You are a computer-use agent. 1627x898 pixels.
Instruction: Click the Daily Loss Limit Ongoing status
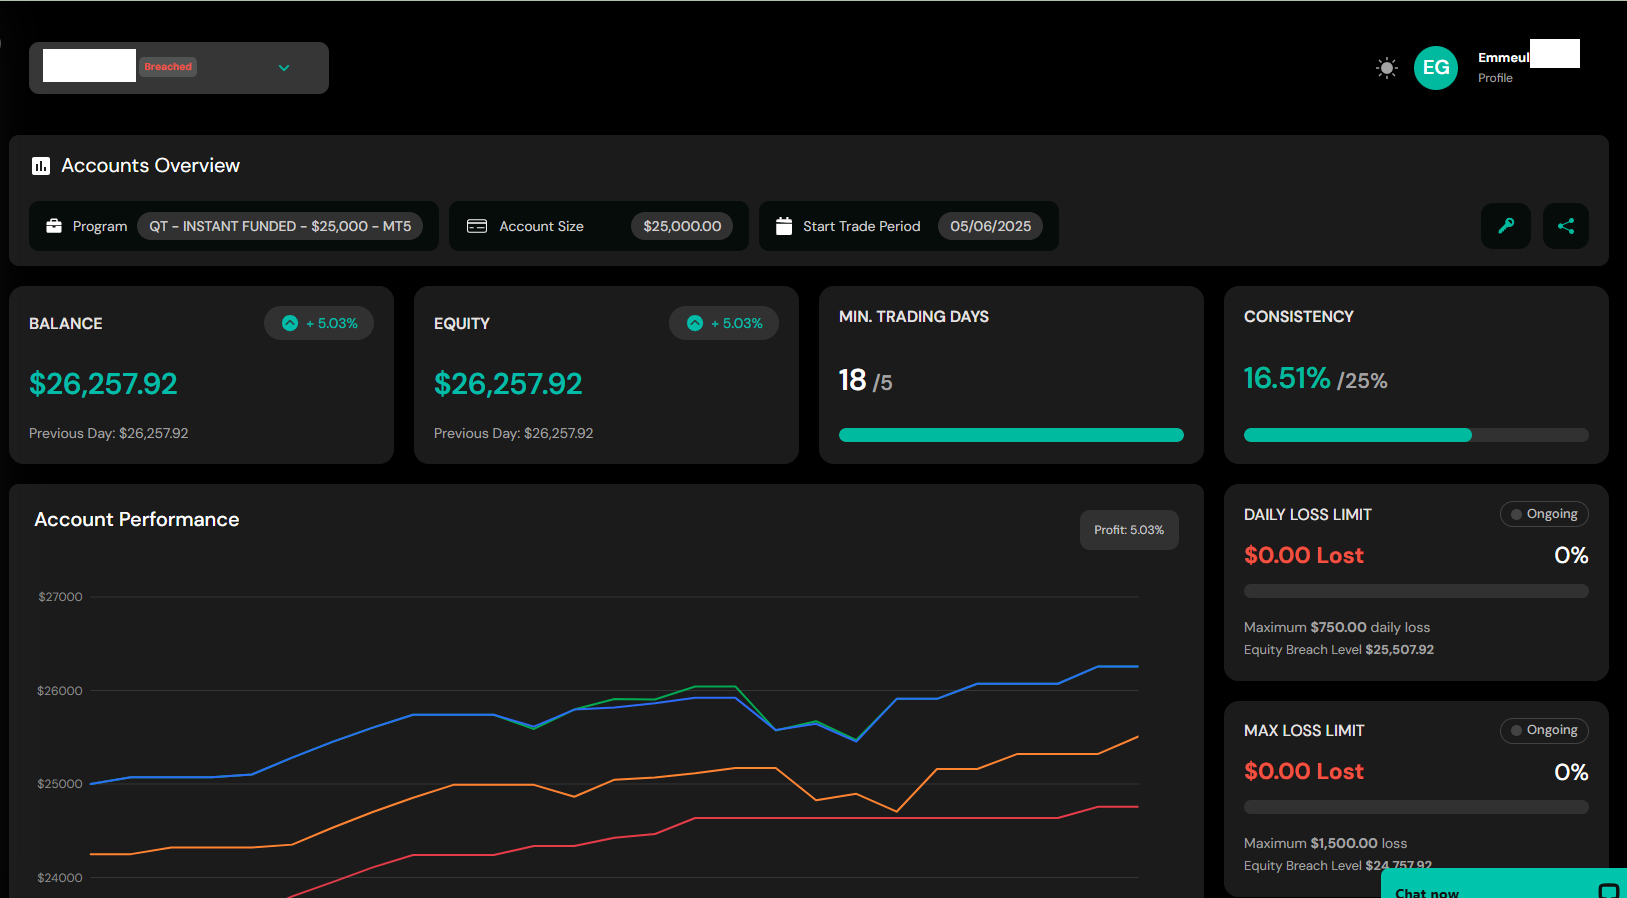[1544, 514]
